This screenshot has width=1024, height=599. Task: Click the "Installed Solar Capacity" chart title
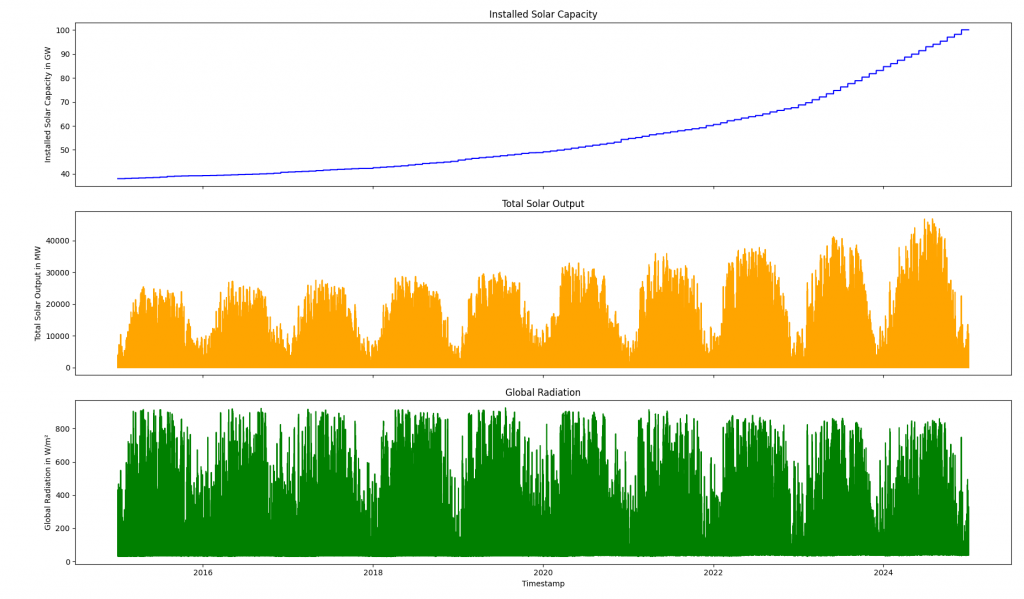543,15
